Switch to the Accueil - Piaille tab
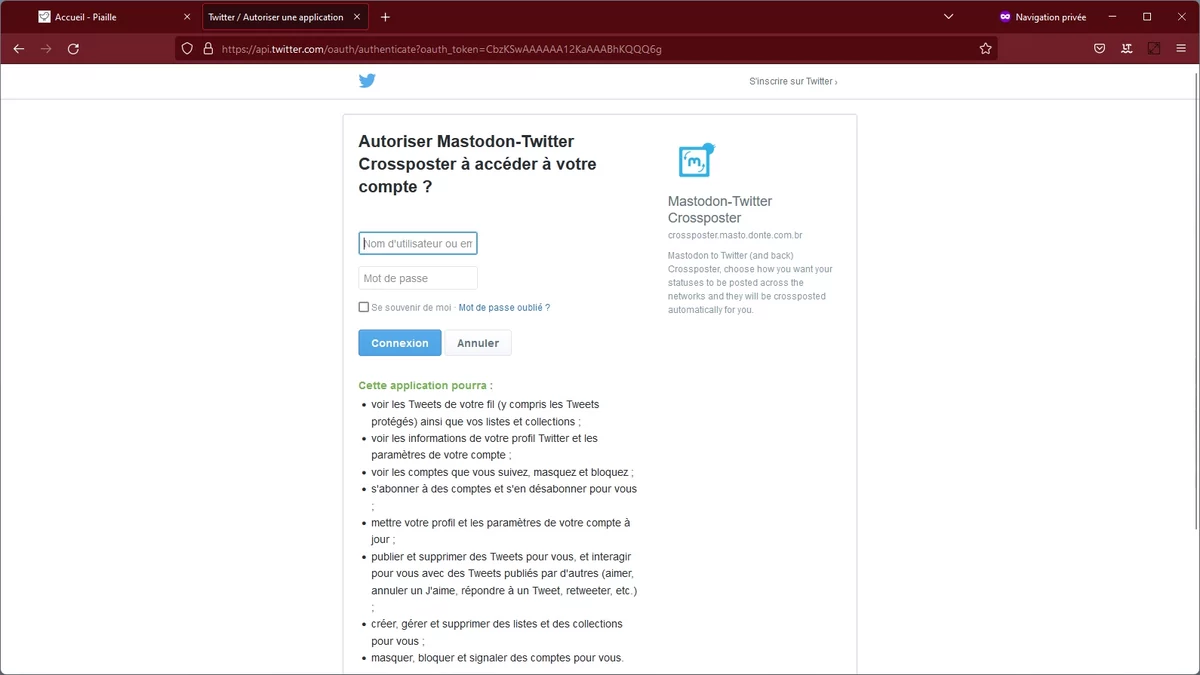This screenshot has width=1200, height=675. tap(114, 17)
